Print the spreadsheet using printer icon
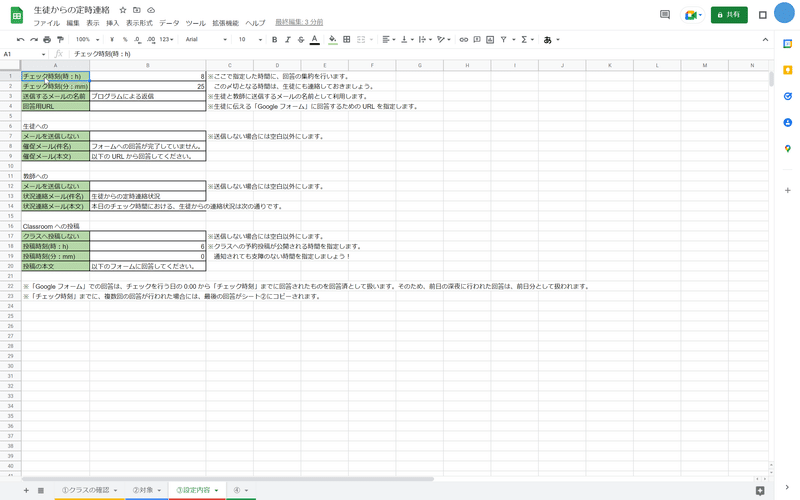Viewport: 800px width, 500px height. [x=47, y=39]
